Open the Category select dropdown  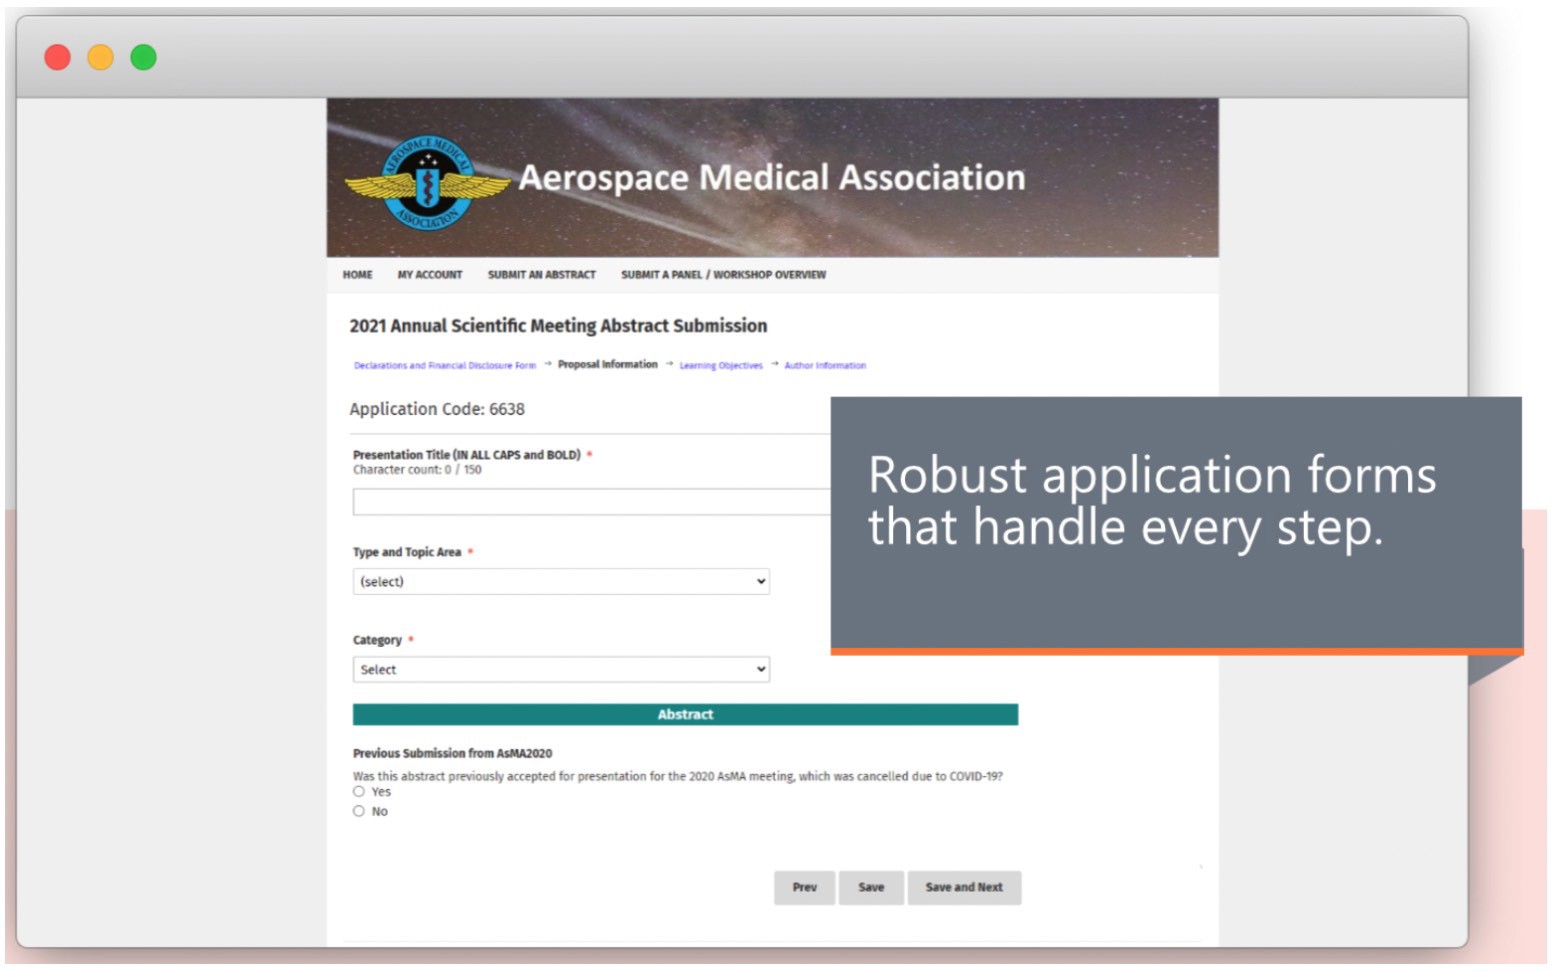[x=561, y=670]
